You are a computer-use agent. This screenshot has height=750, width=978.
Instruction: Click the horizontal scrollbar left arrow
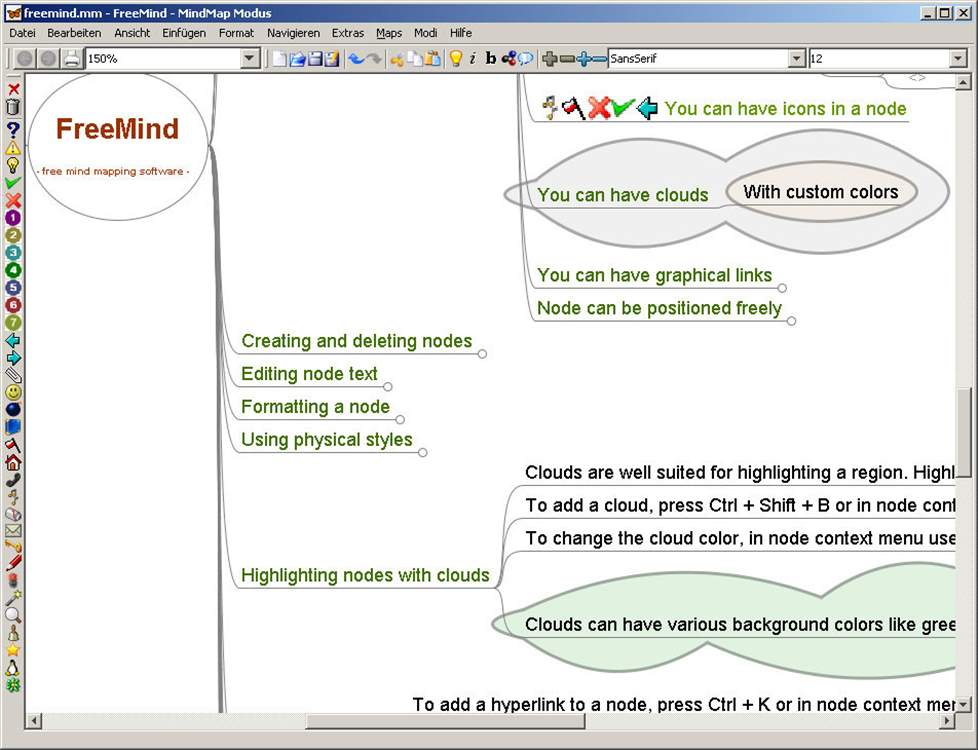(x=34, y=721)
